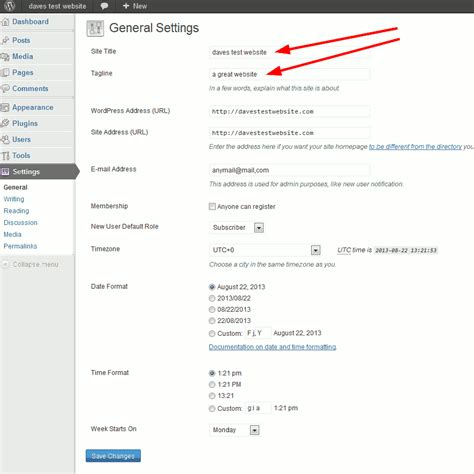Click the Site Address URL field
The height and width of the screenshot is (474, 474).
[x=289, y=133]
